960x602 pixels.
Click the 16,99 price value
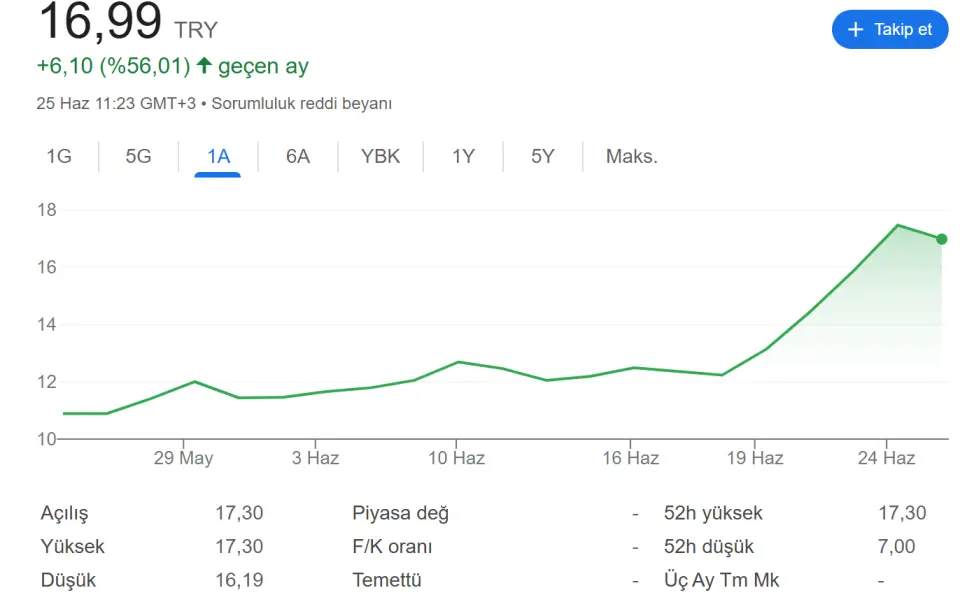pos(100,21)
